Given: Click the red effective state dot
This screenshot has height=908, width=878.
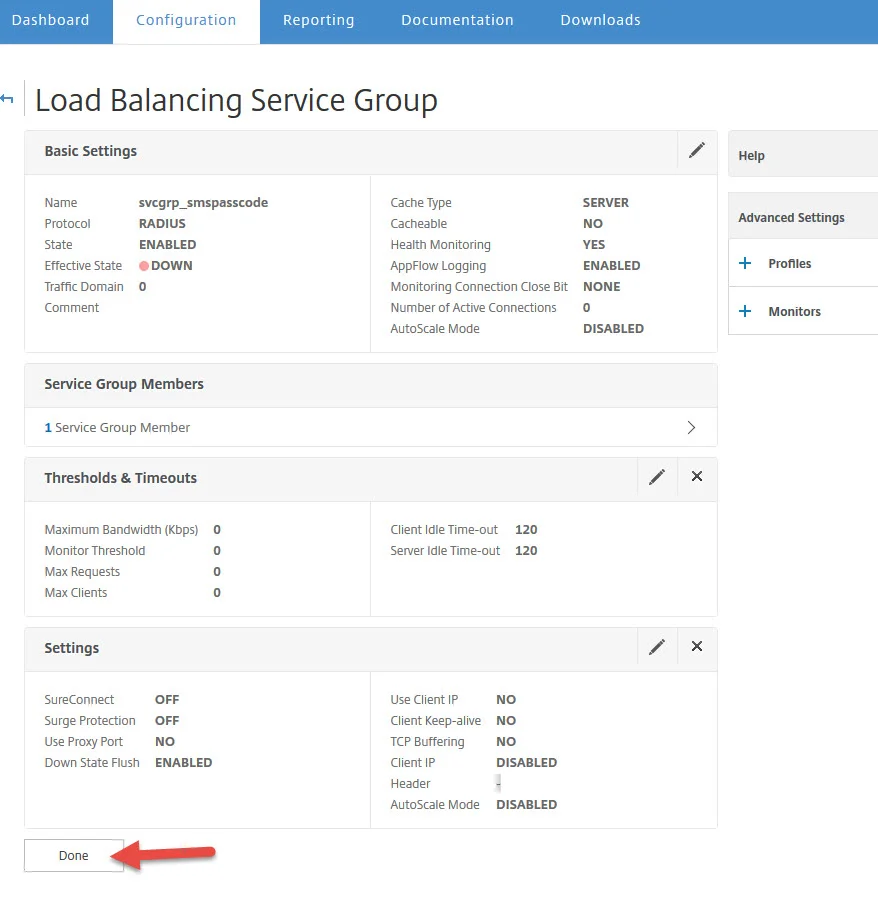Looking at the screenshot, I should click(x=144, y=266).
